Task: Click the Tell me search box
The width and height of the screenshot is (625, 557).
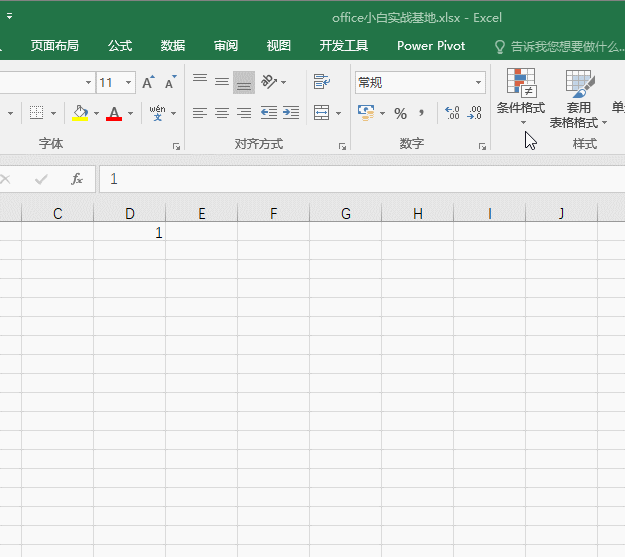Action: (x=559, y=47)
